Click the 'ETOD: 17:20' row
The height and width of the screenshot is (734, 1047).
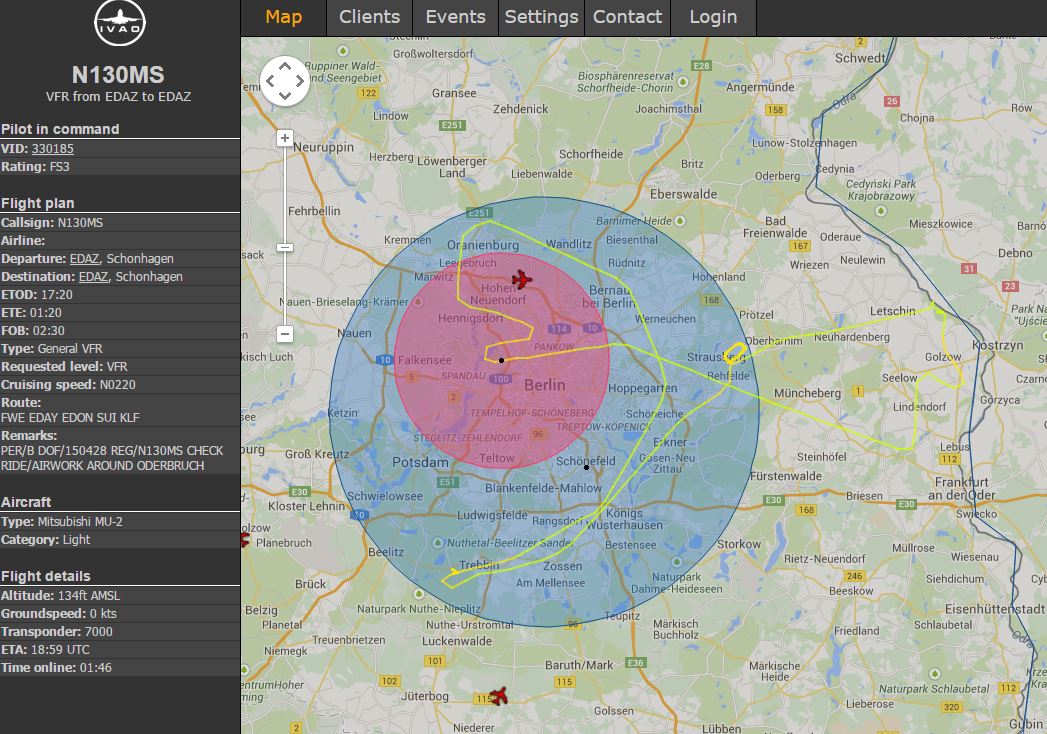[120, 295]
